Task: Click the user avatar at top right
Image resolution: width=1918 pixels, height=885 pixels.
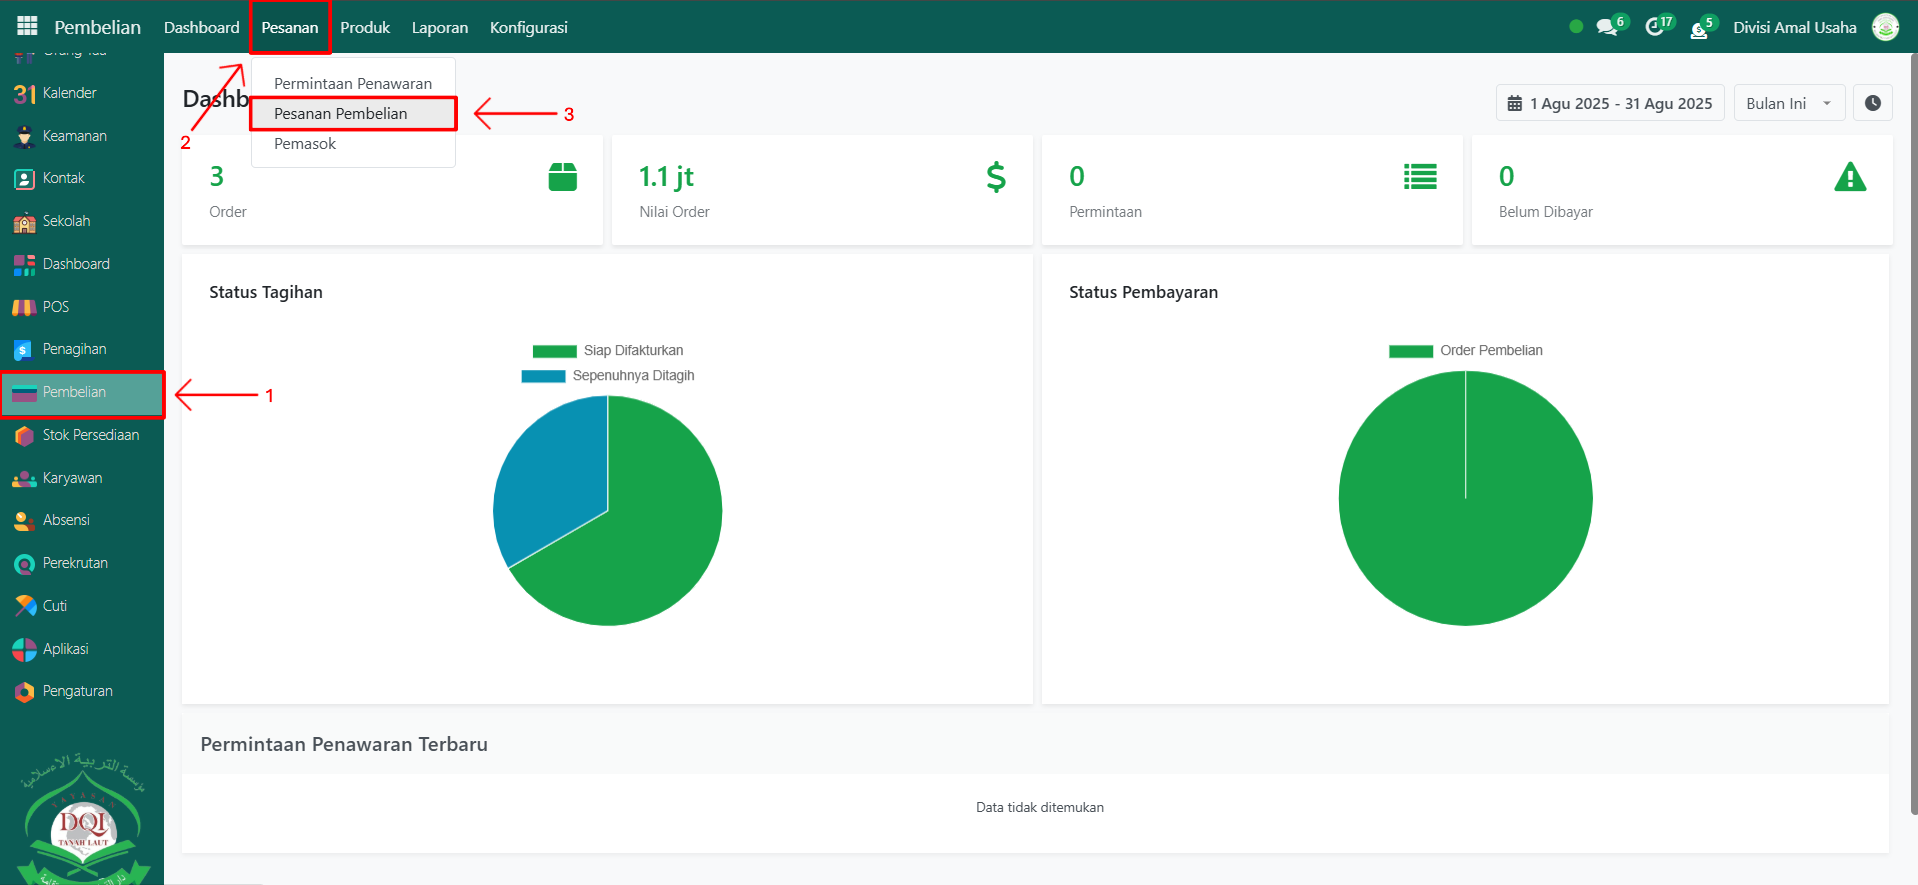Action: pyautogui.click(x=1885, y=27)
